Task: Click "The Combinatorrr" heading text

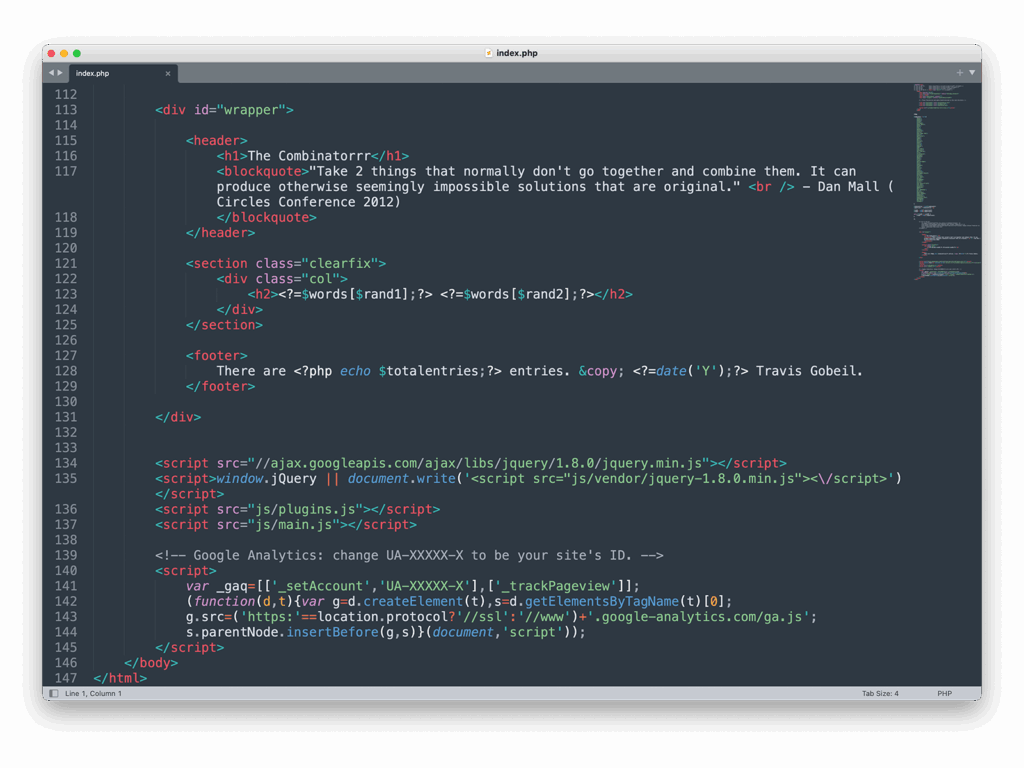Action: point(309,156)
